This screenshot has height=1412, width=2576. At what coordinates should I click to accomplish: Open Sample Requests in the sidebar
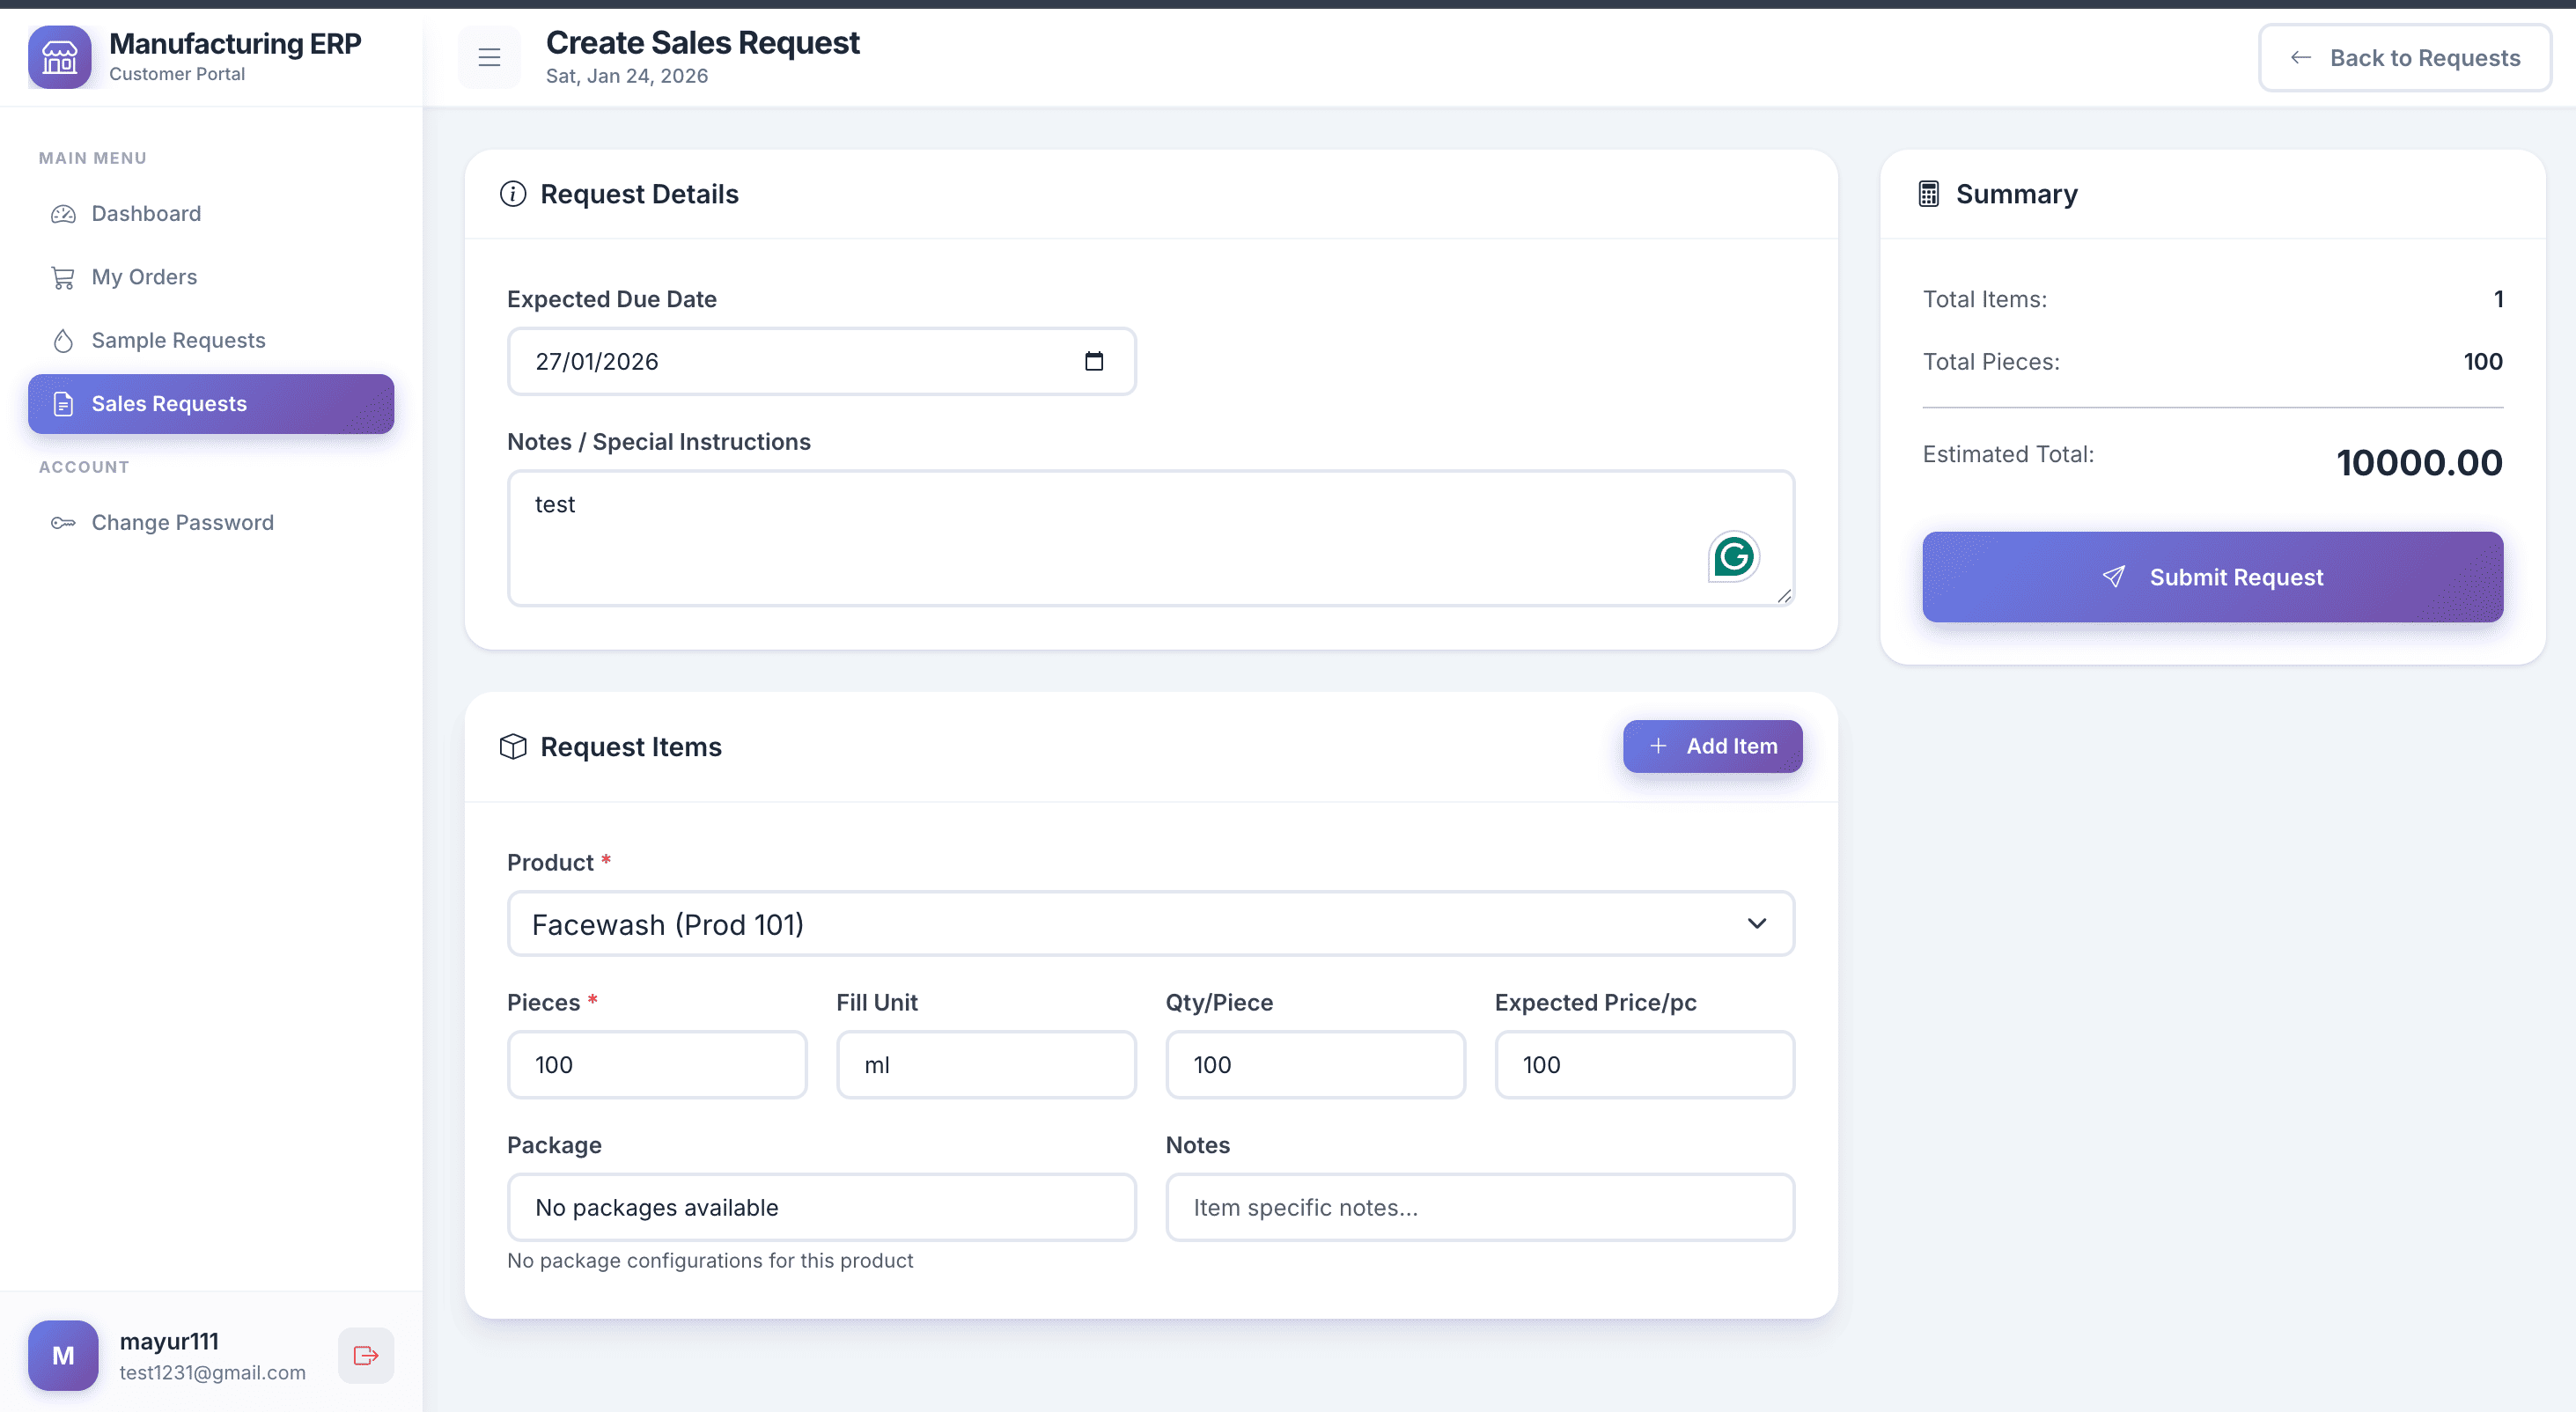coord(178,340)
